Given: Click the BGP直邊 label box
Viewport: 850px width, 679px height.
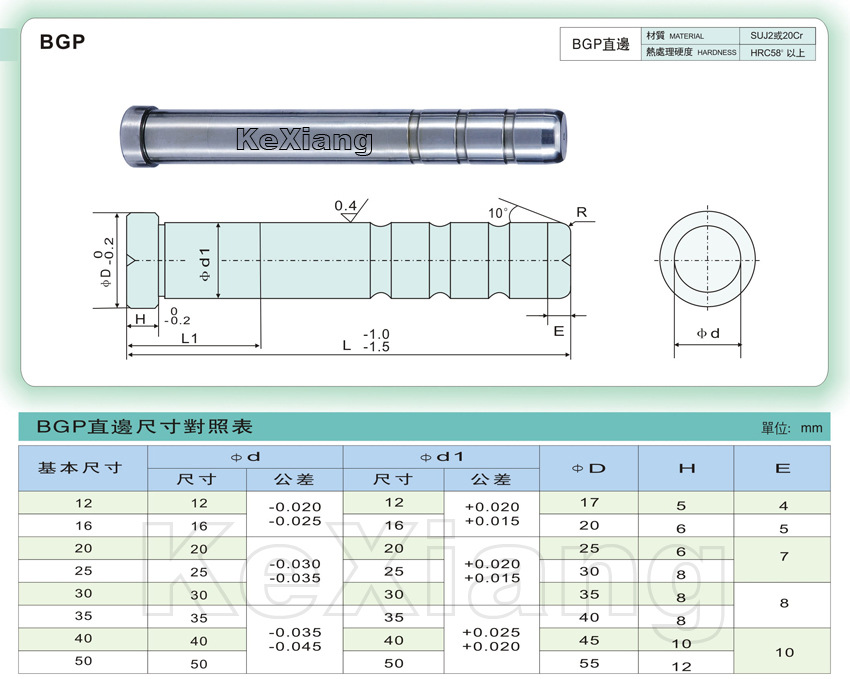Looking at the screenshot, I should pyautogui.click(x=601, y=44).
